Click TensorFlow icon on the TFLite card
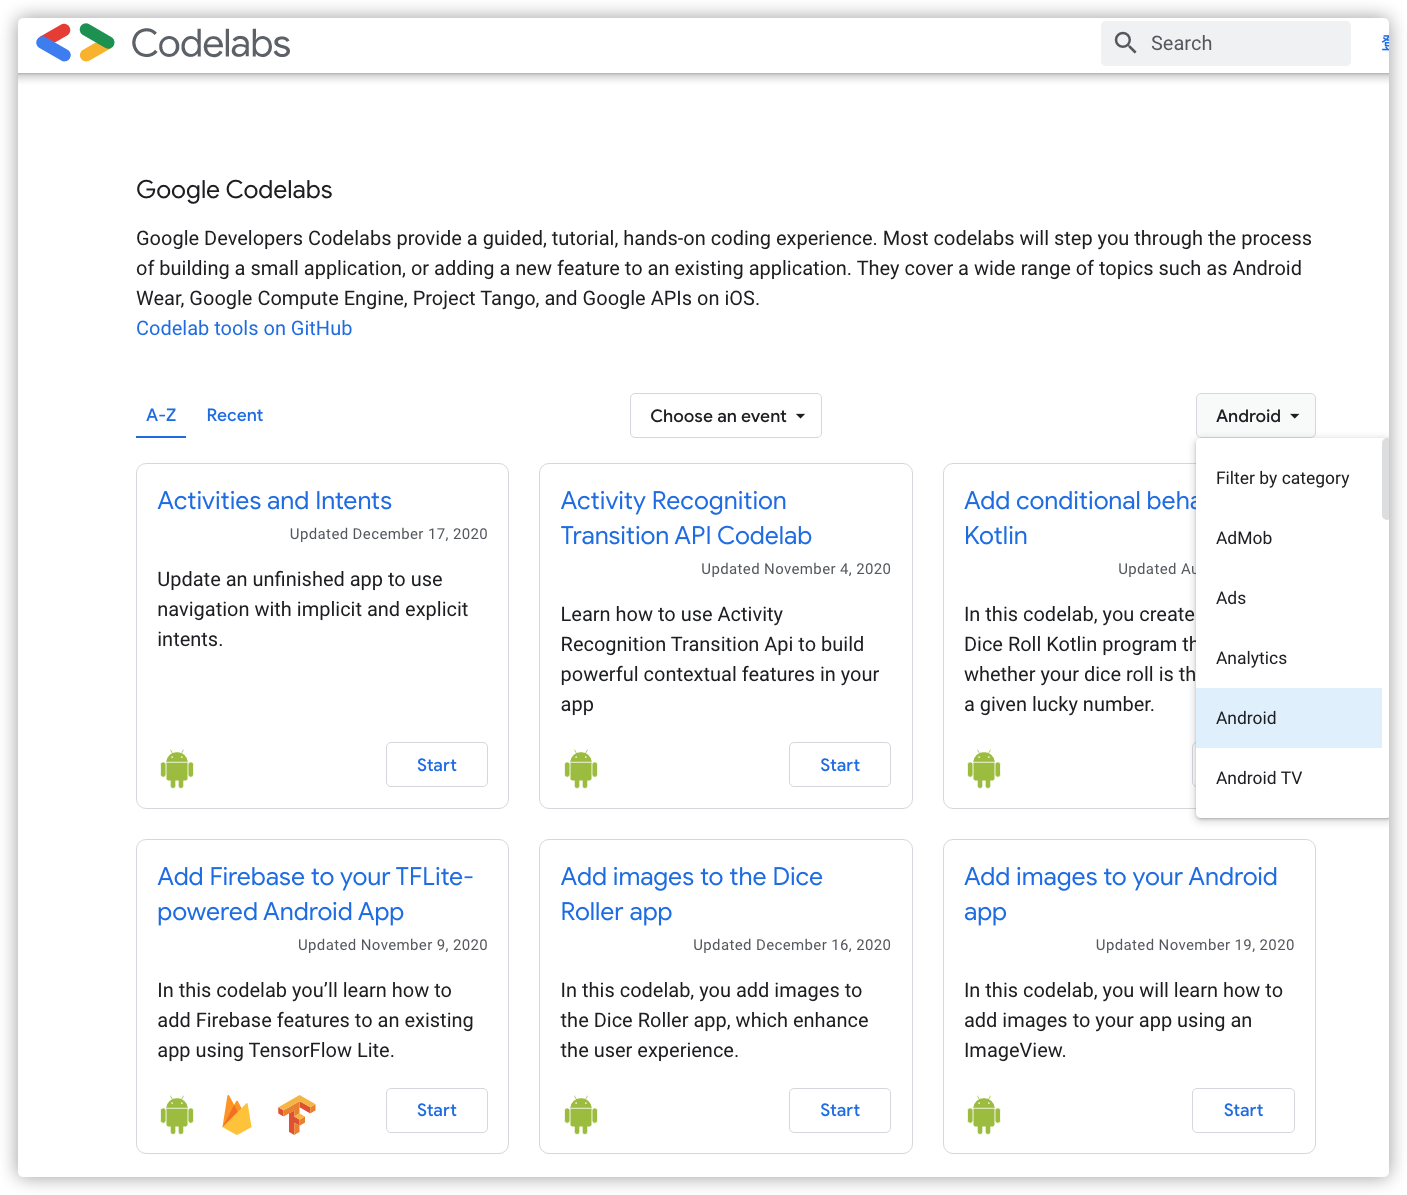1407x1195 pixels. pos(297,1114)
